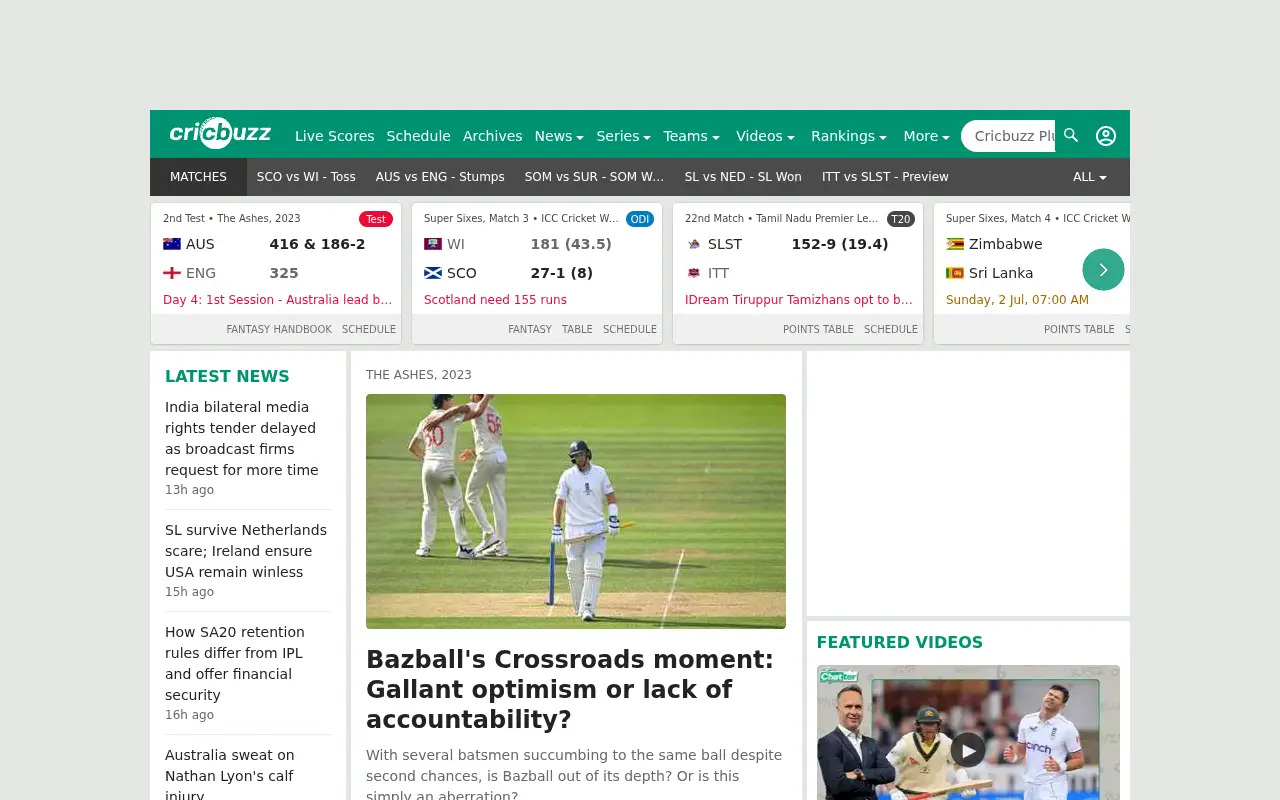
Task: Open Archives in the navigation bar
Action: click(492, 136)
